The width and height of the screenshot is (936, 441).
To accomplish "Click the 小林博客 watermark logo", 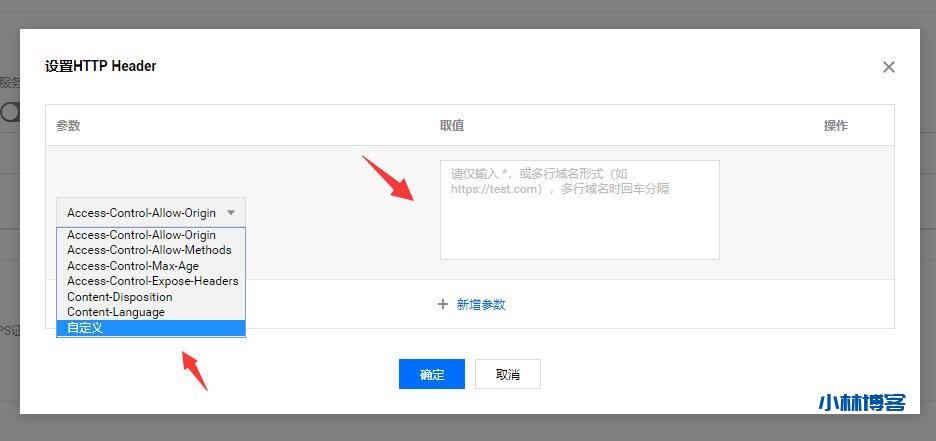I will coord(861,403).
